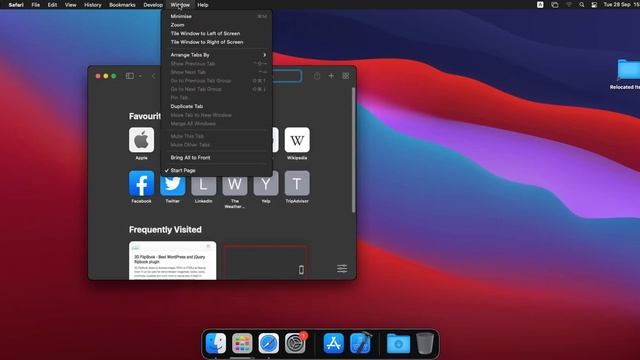This screenshot has width=640, height=360.
Task: Open the 3D FlipBook frequently visited thumbnail
Action: point(172,260)
